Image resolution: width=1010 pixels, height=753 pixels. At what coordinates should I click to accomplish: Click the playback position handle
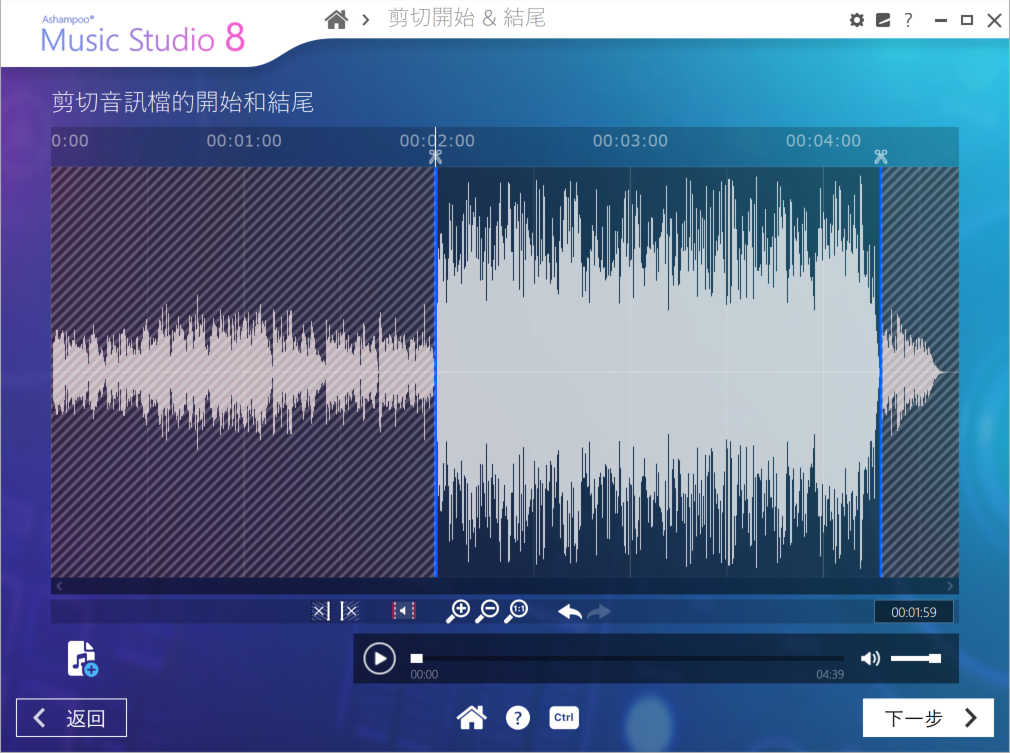[417, 658]
